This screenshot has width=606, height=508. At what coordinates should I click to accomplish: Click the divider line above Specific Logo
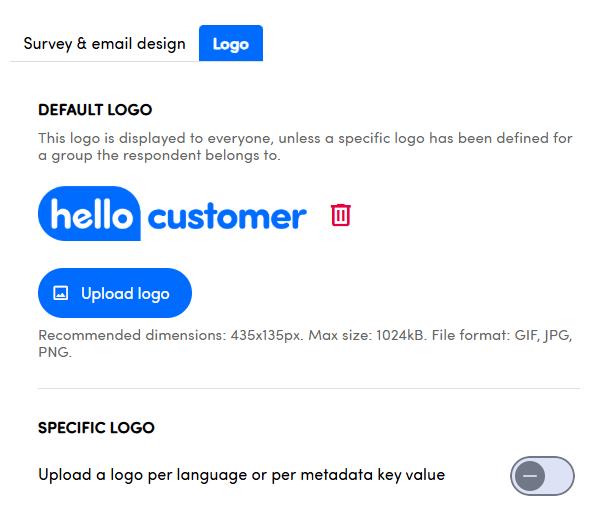pyautogui.click(x=308, y=388)
